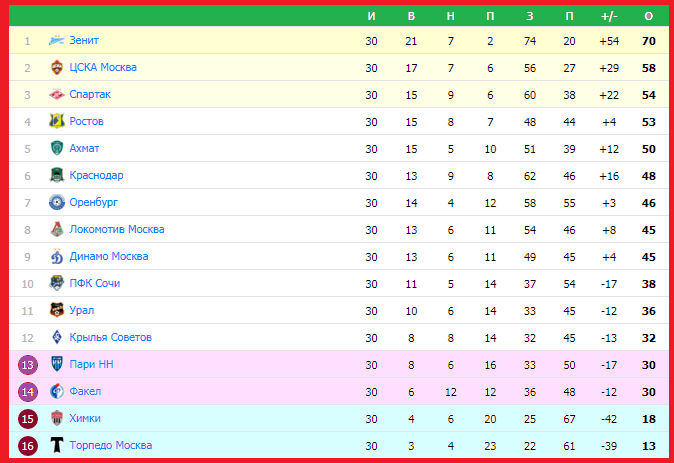Viewport: 674px width, 463px height.
Task: Click the purple position 13 badge
Action: point(28,365)
